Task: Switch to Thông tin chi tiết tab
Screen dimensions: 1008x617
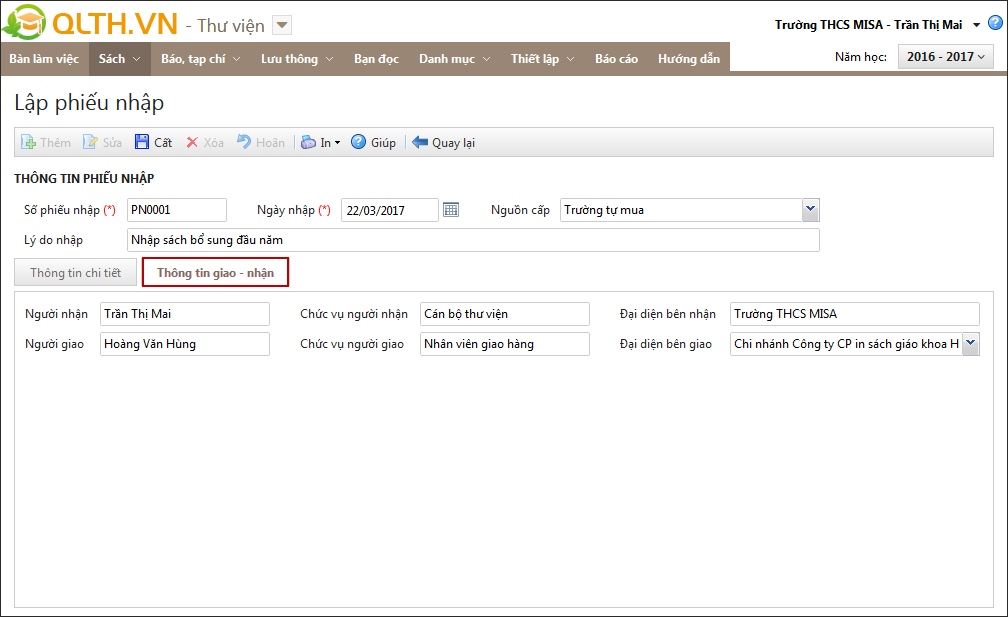Action: pos(75,272)
